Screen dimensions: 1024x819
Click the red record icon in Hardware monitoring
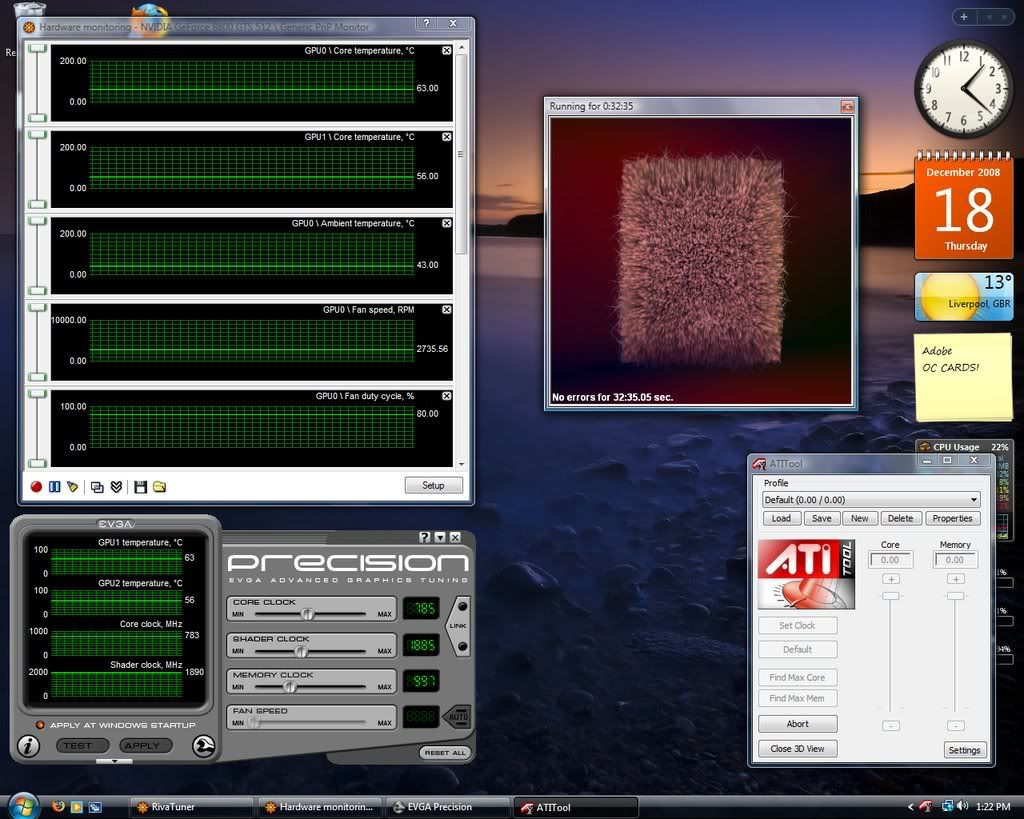(x=37, y=487)
